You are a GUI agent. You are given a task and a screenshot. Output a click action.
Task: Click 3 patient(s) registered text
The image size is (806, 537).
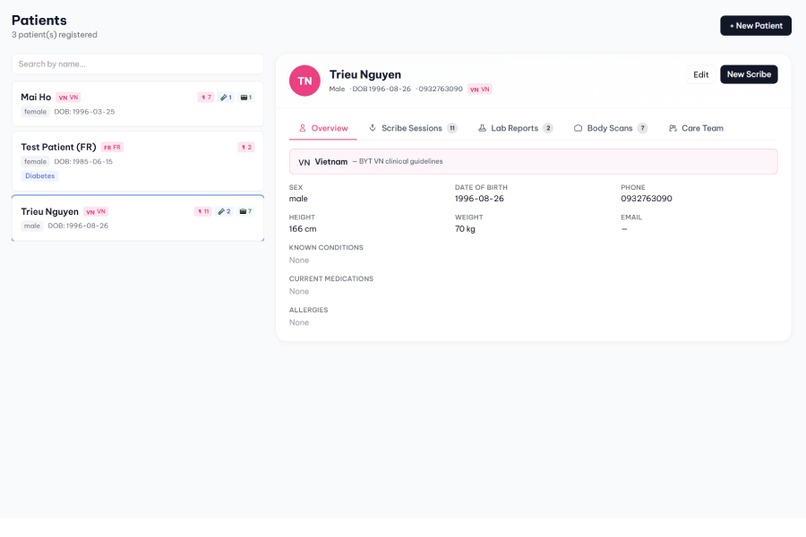point(54,35)
